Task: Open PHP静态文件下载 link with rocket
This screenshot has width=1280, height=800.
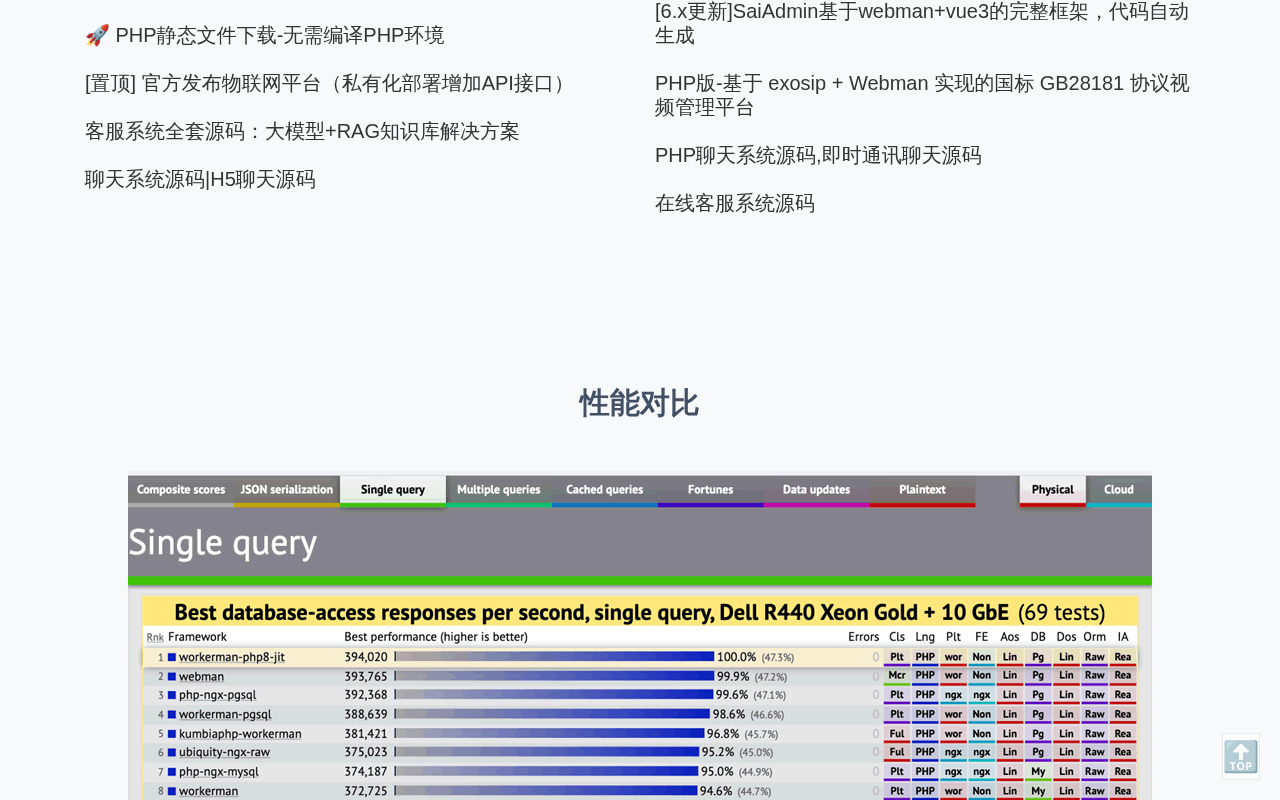Action: (264, 35)
